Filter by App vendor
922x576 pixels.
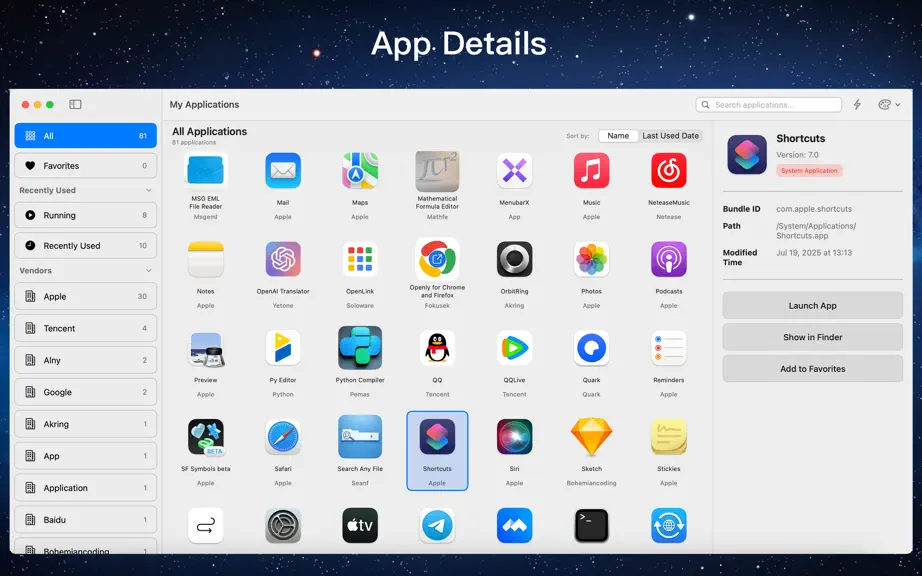[86, 456]
